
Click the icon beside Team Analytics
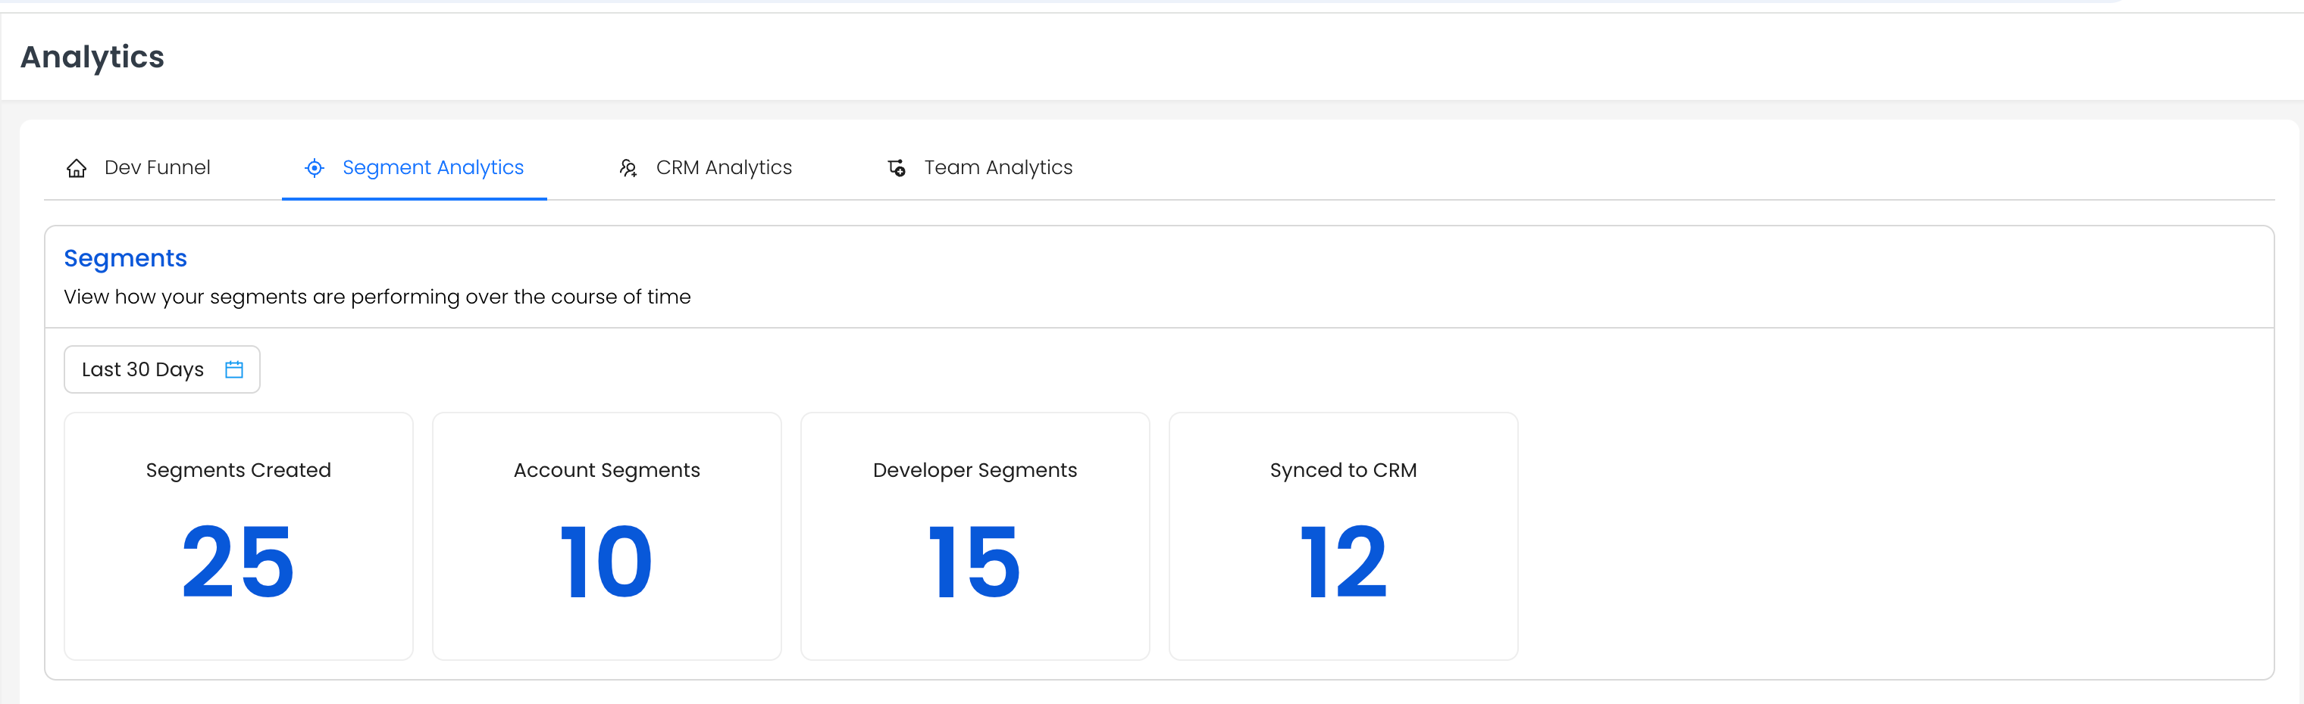[897, 168]
